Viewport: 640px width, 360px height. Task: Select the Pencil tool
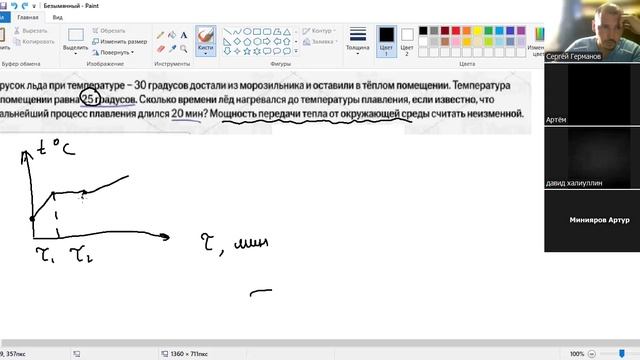tap(160, 36)
